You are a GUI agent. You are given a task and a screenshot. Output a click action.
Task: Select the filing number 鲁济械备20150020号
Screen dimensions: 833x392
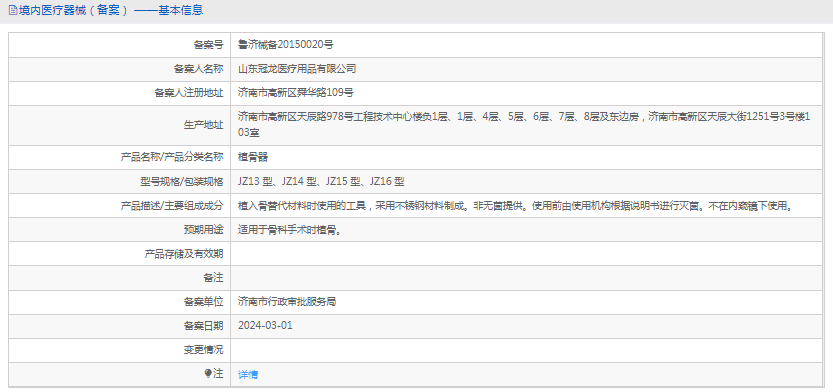[286, 45]
